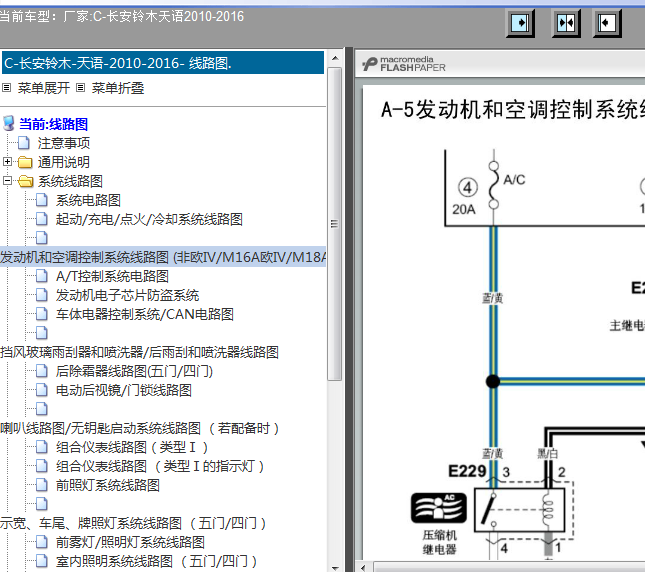Click page icon beside 前雾灯/照明灯系统线路图
Screen dimensions: 645x572
click(x=42, y=542)
